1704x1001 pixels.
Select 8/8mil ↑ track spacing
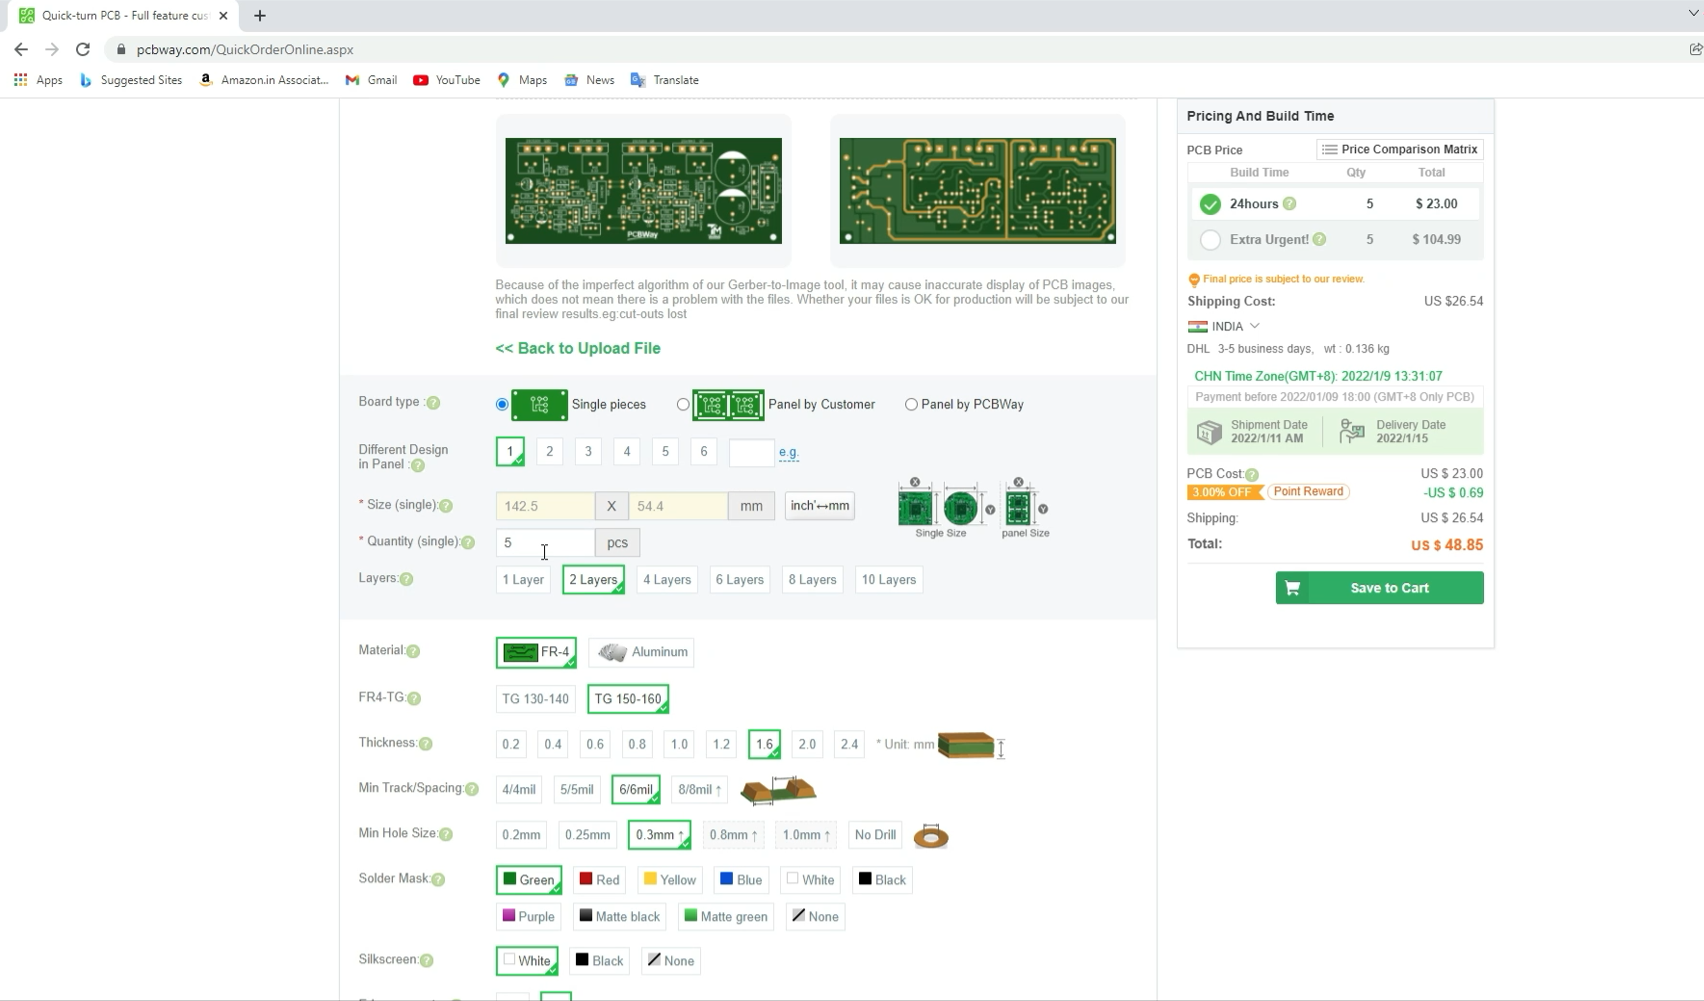coord(699,790)
